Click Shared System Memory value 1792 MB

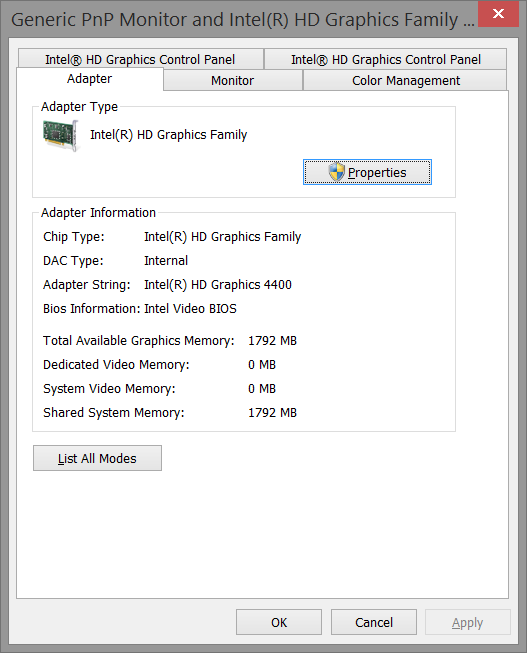(x=272, y=413)
